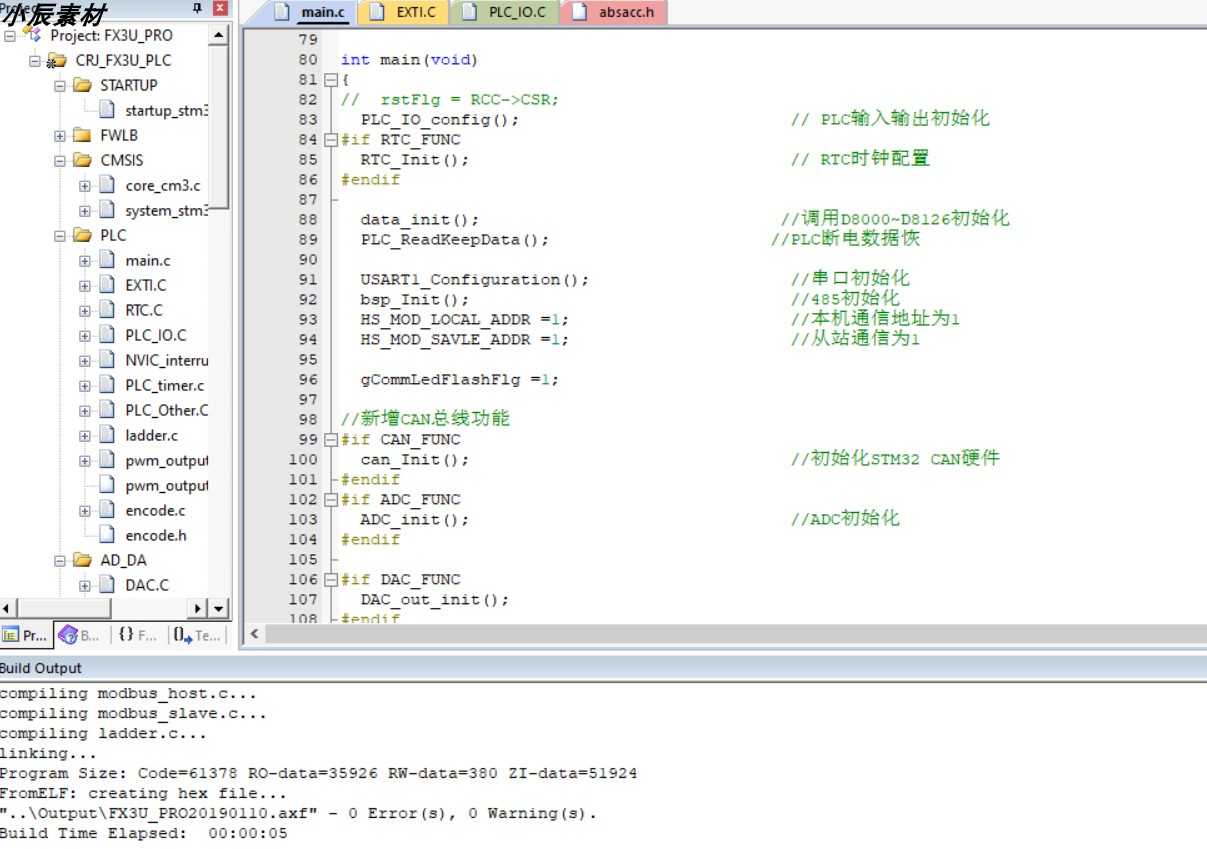Switch to the absacc.h editor tab

click(x=613, y=13)
